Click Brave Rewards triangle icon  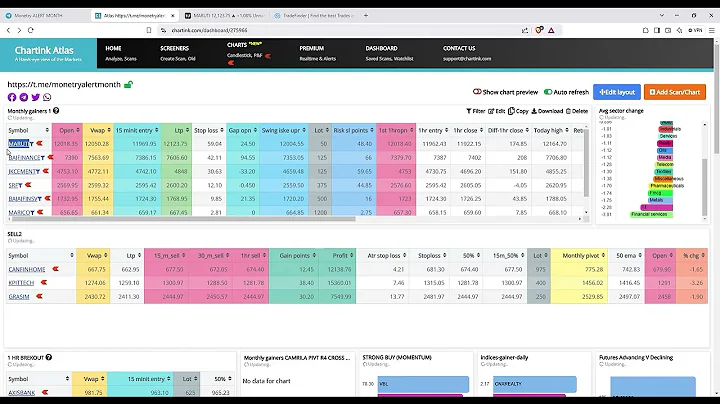click(551, 30)
